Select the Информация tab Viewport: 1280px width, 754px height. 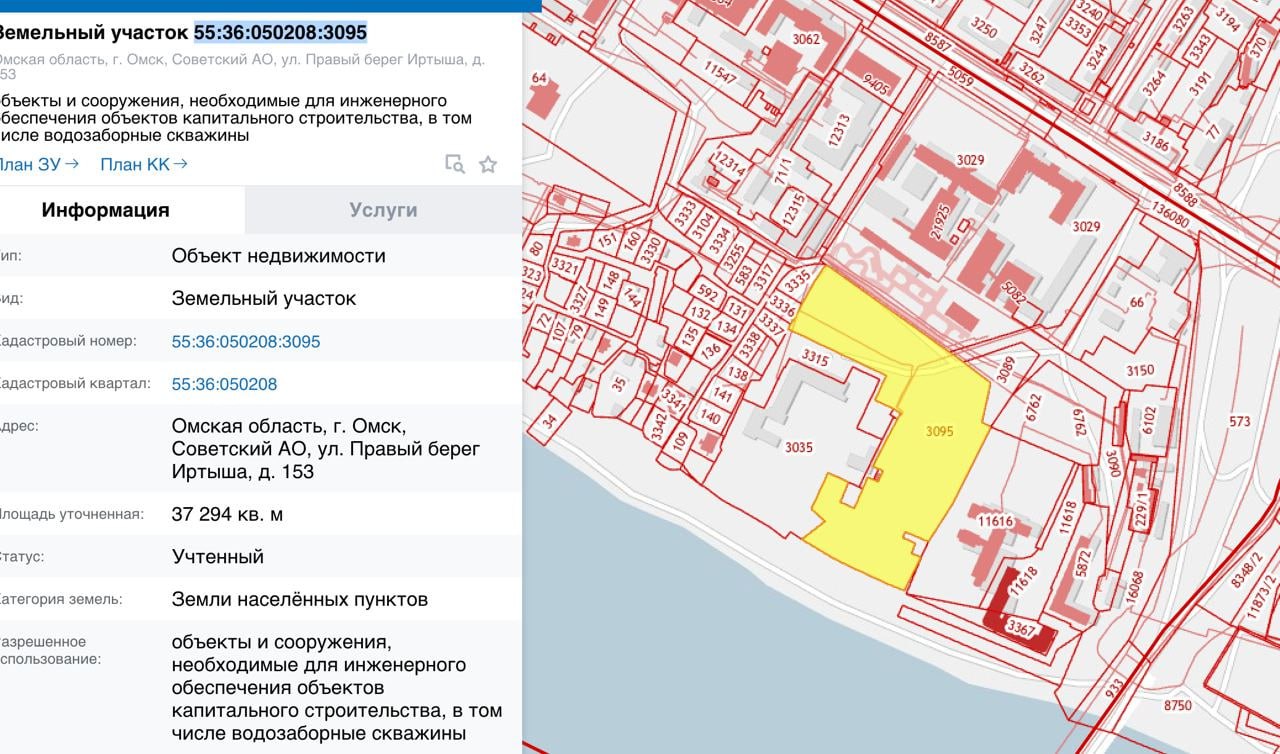[105, 210]
